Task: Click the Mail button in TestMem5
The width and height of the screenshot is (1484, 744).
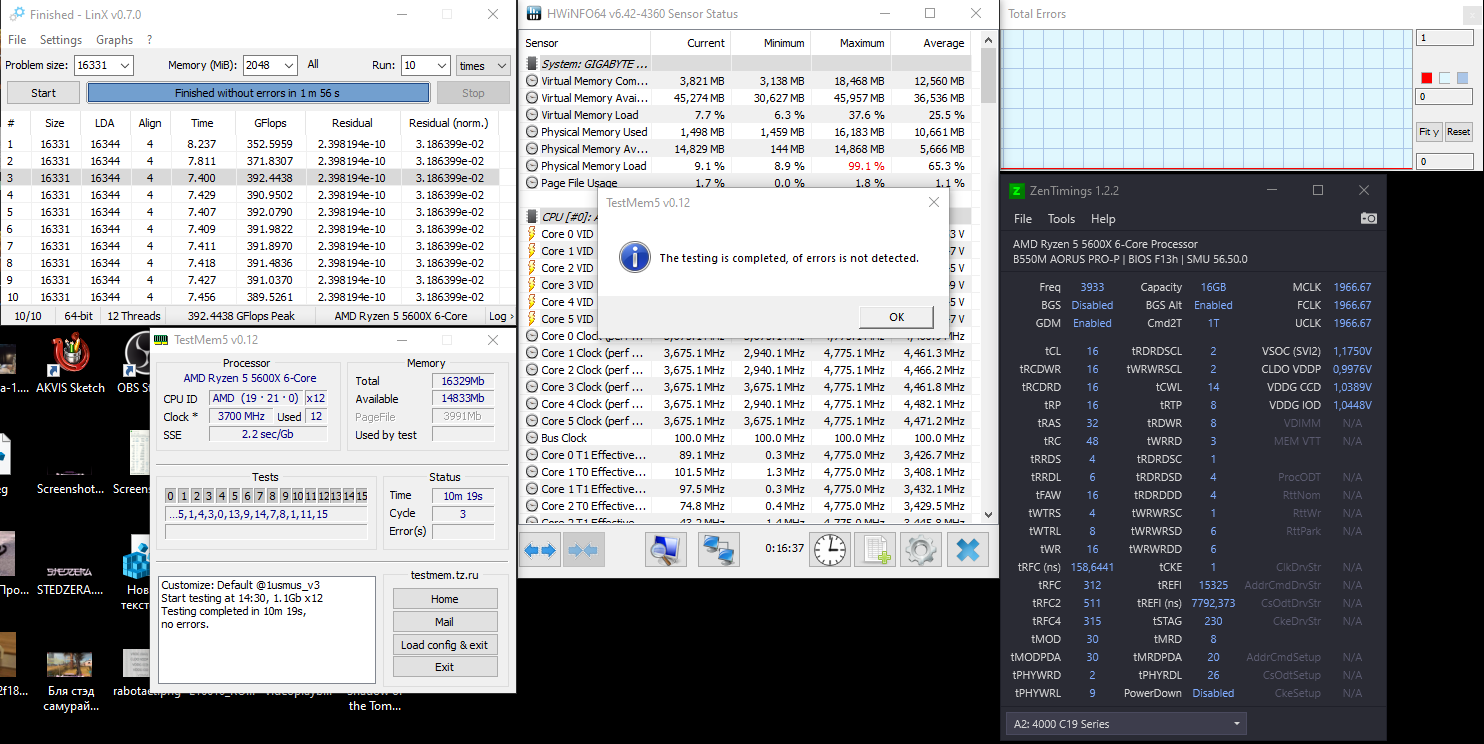Action: pyautogui.click(x=444, y=622)
